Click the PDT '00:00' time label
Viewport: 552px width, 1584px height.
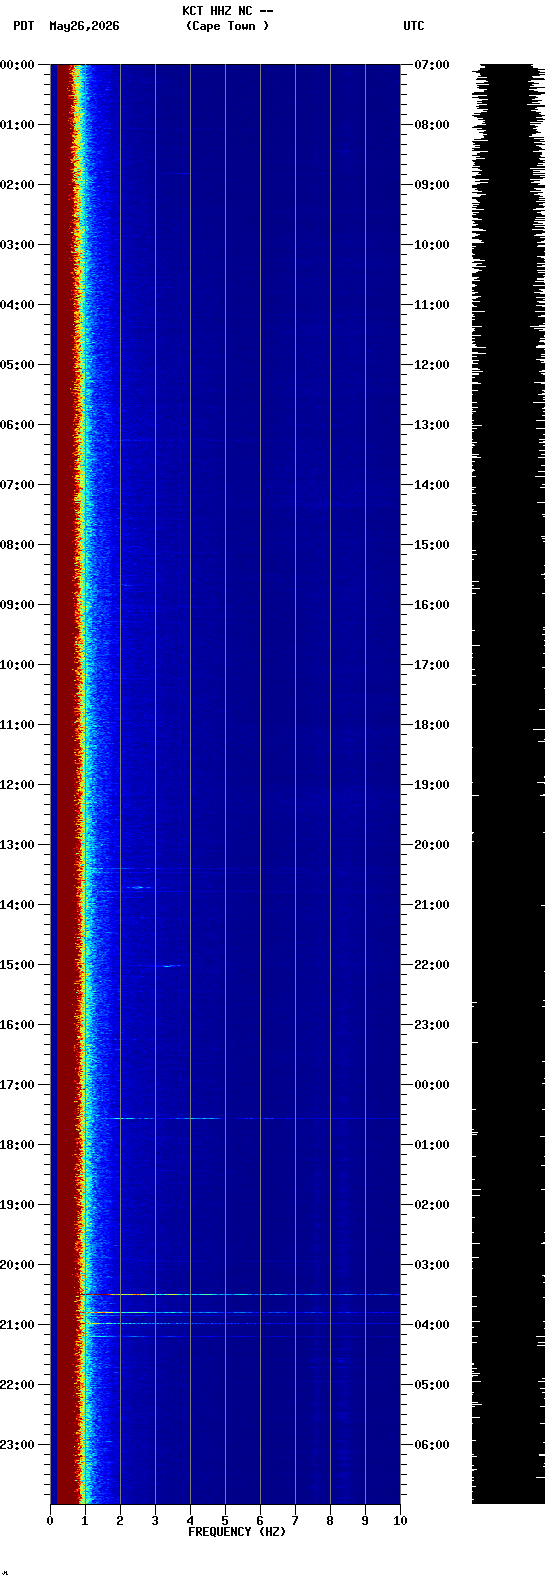(18, 65)
